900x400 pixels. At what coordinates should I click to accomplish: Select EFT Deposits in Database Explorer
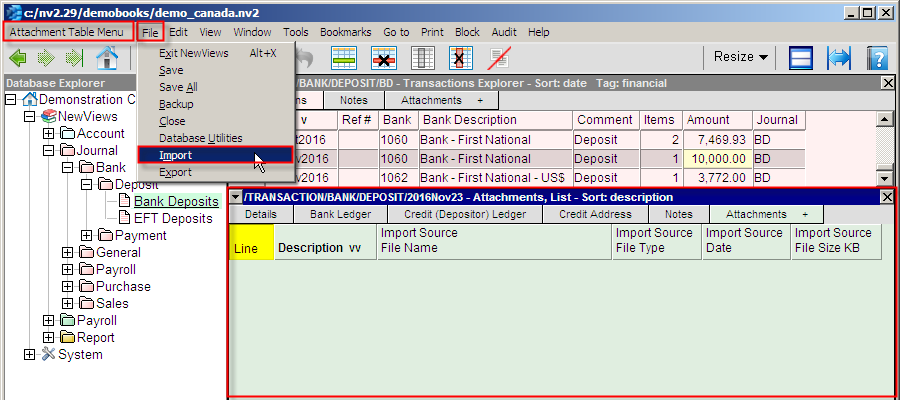point(173,219)
